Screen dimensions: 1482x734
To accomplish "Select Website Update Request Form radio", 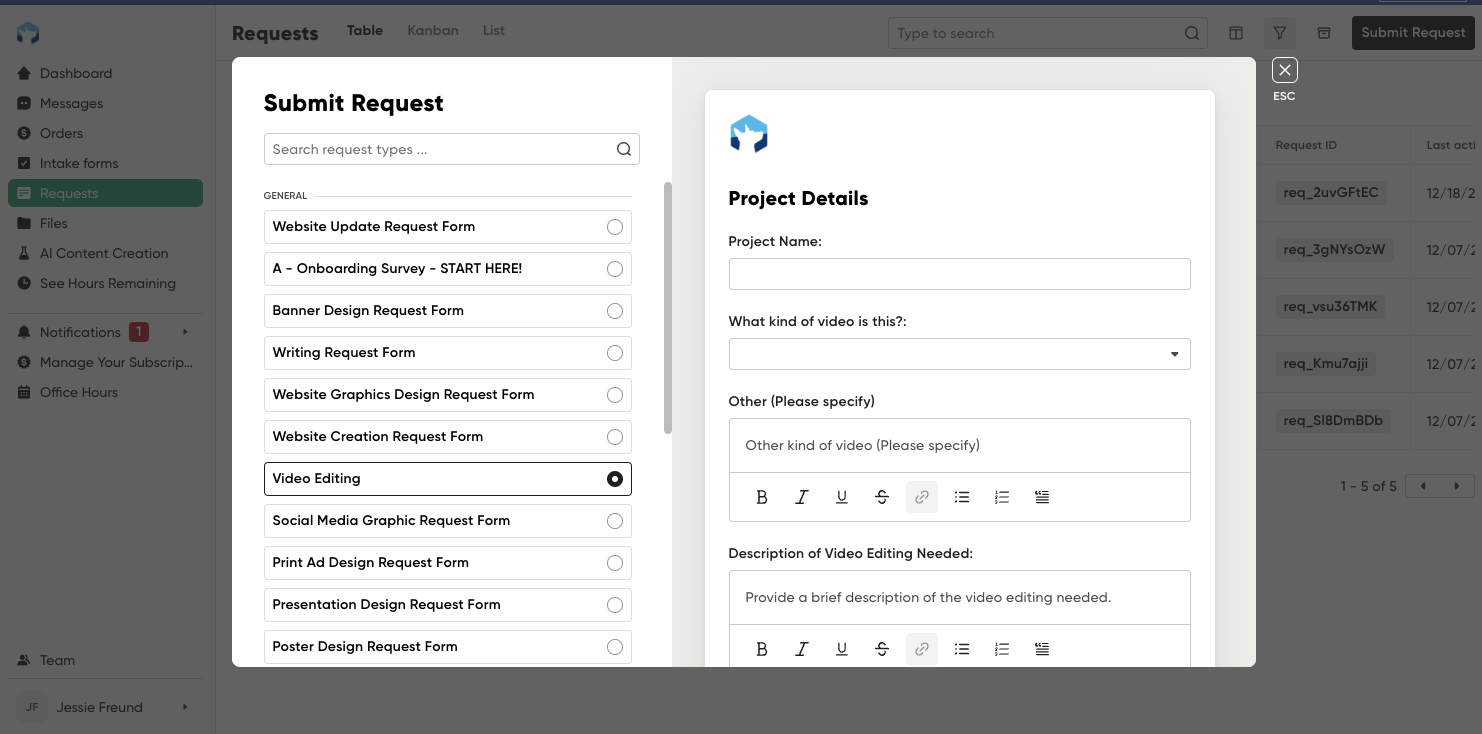I will 615,227.
